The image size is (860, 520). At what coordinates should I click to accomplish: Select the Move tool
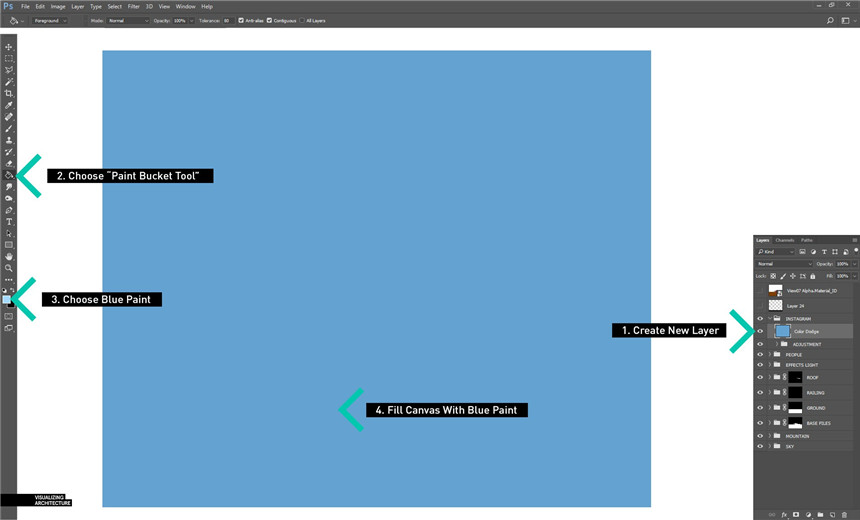(x=9, y=47)
